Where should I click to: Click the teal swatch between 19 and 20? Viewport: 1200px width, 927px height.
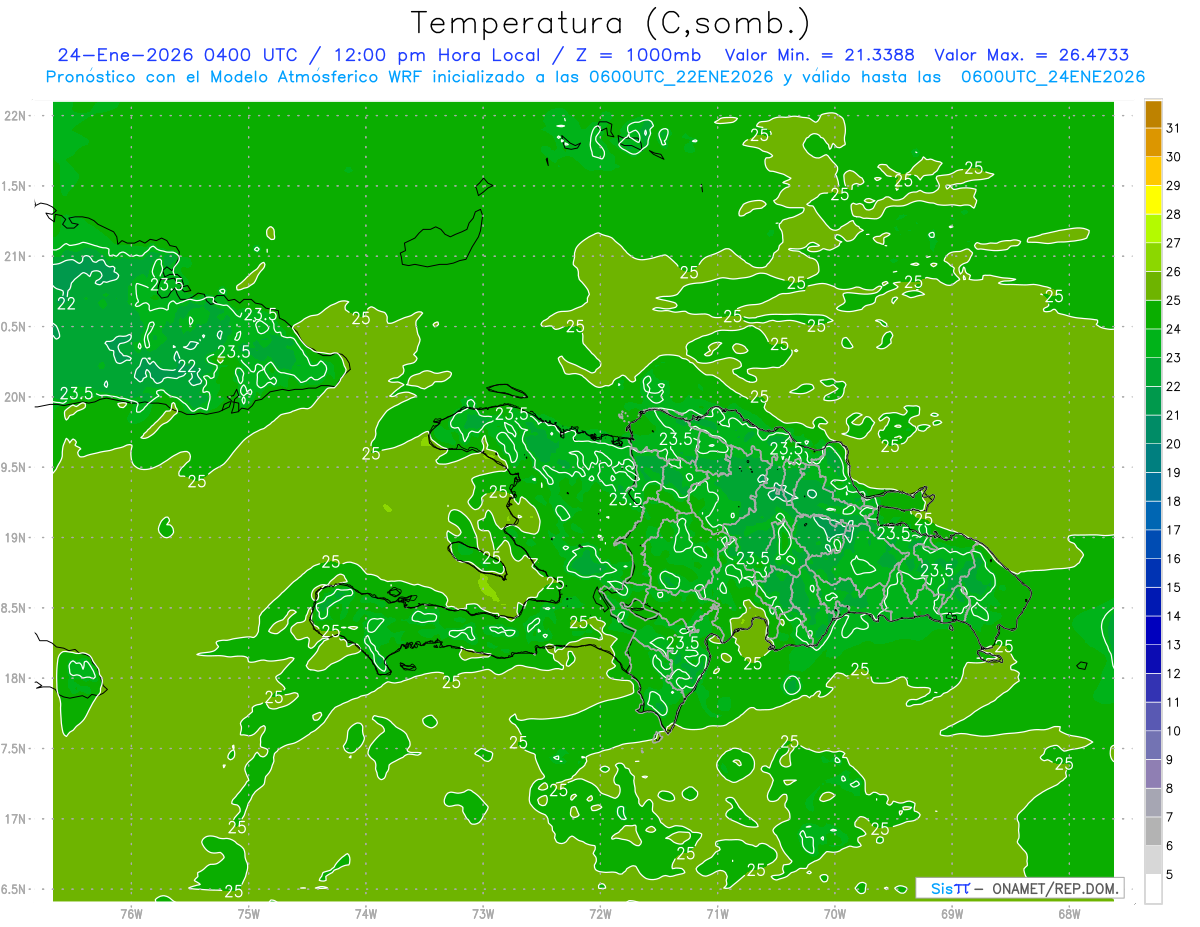click(x=1153, y=458)
